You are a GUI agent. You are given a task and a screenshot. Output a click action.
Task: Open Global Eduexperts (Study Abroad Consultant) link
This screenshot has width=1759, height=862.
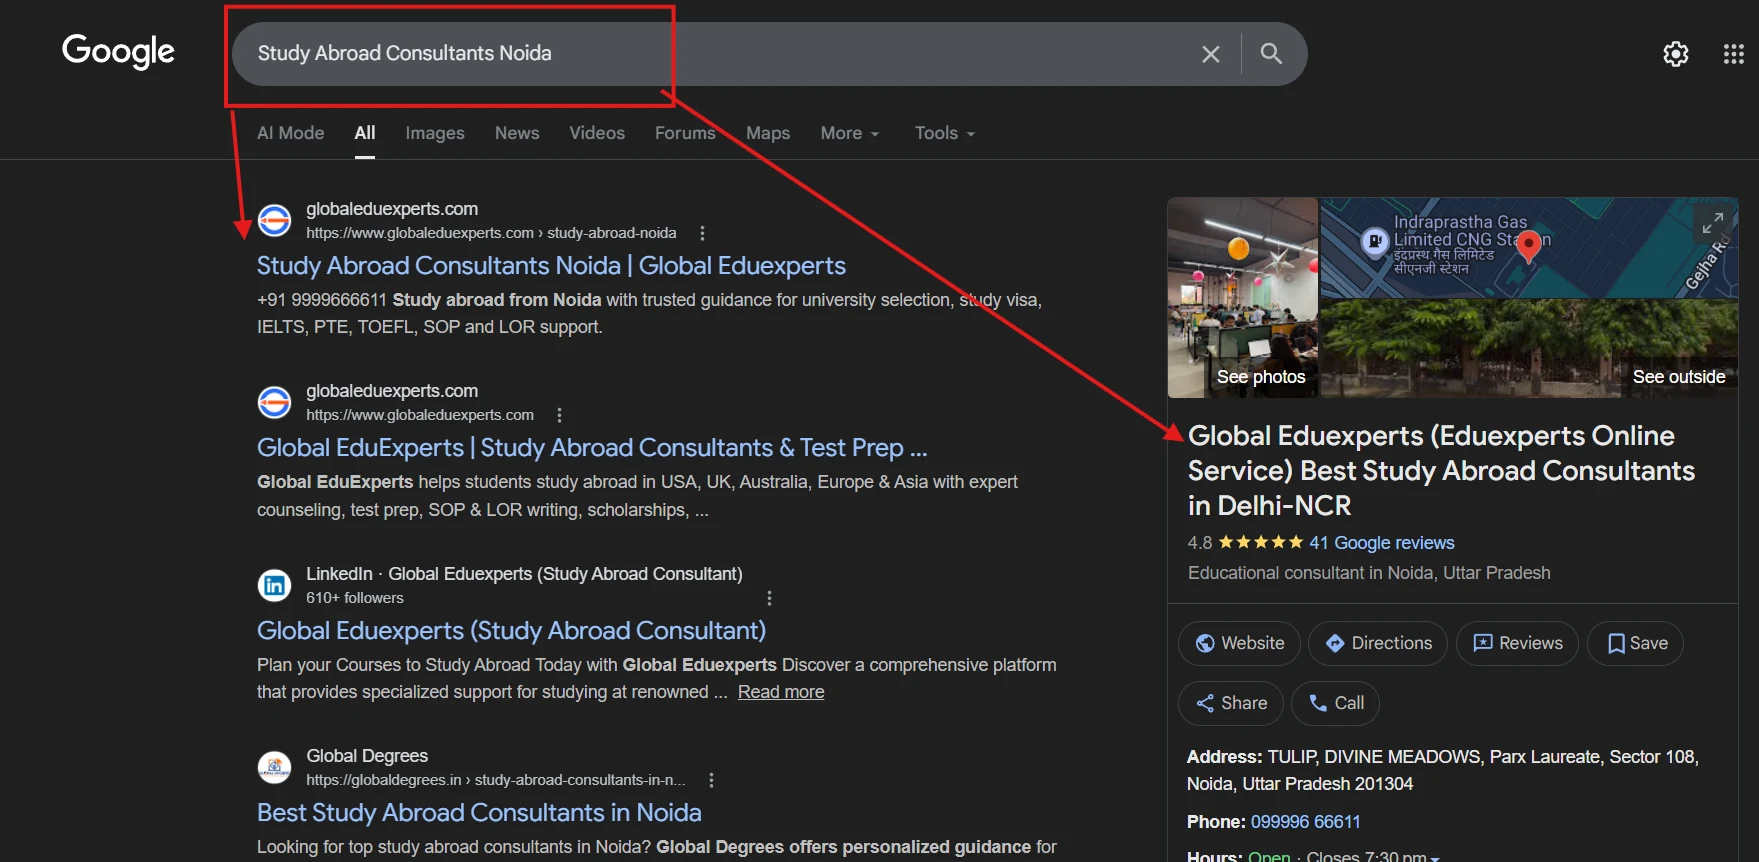pos(511,631)
